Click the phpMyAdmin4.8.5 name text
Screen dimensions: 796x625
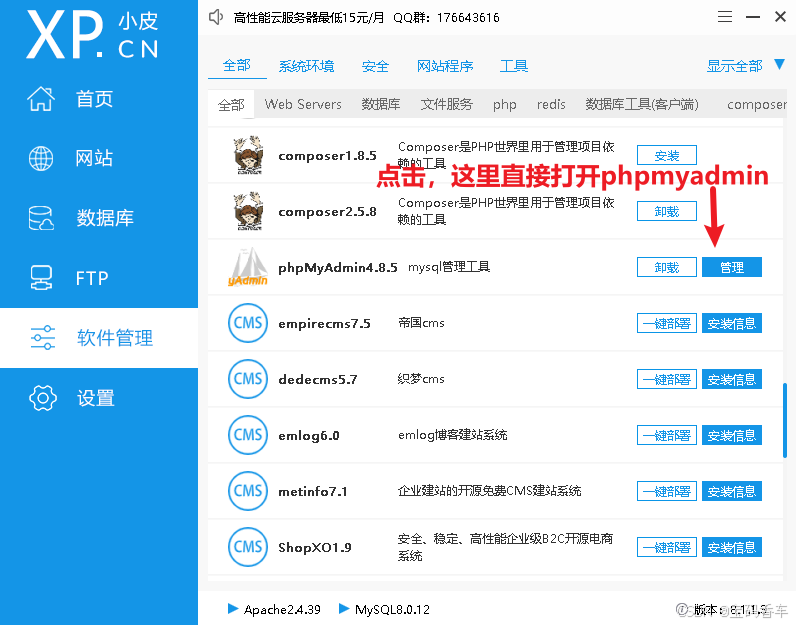pos(338,268)
